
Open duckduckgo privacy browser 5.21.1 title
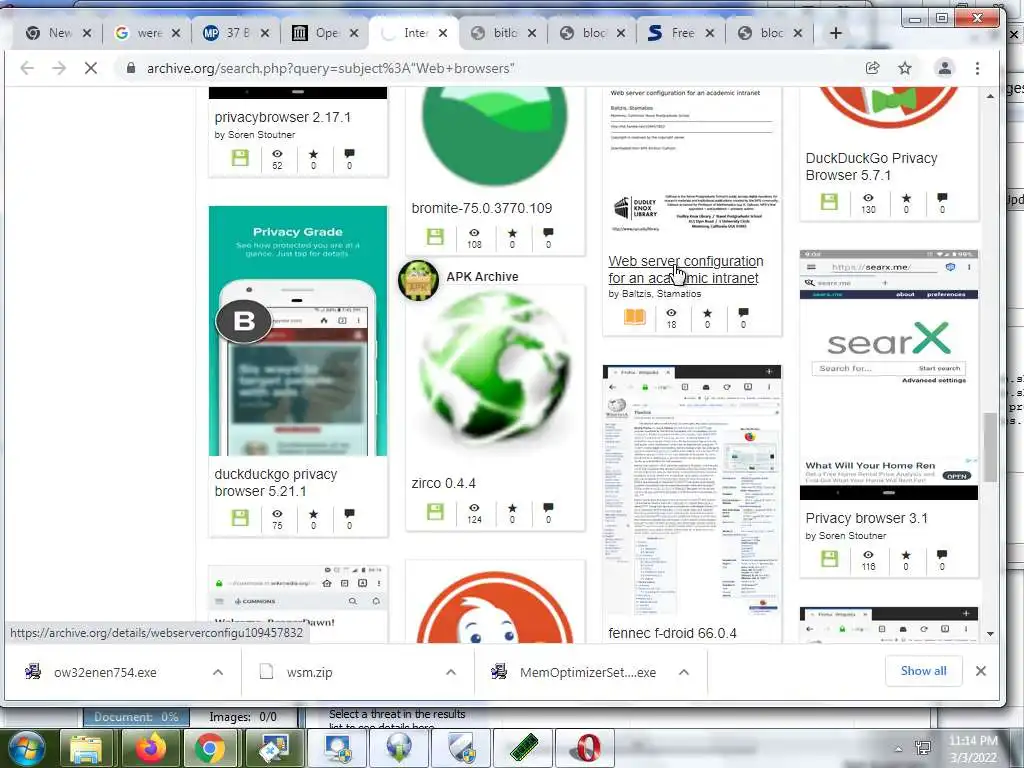click(x=276, y=483)
